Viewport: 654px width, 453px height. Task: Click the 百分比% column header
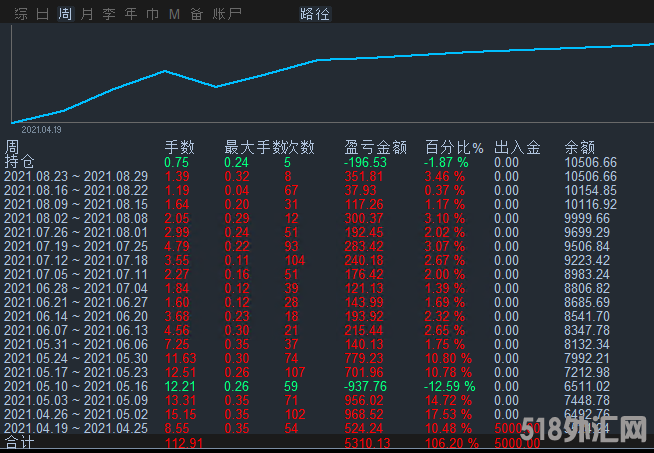click(x=454, y=147)
